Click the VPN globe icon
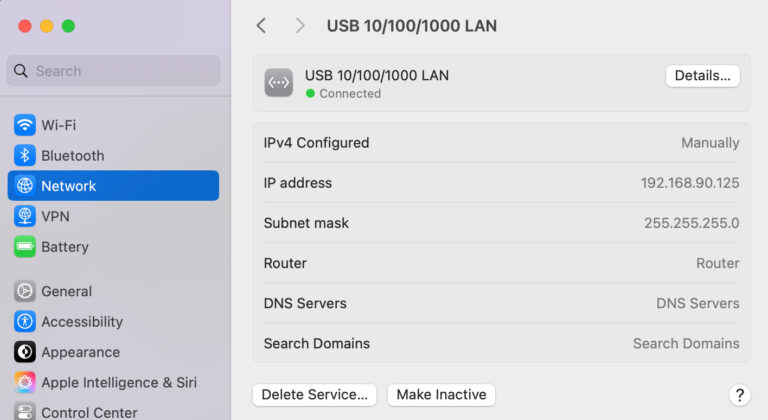This screenshot has width=768, height=420. [25, 216]
